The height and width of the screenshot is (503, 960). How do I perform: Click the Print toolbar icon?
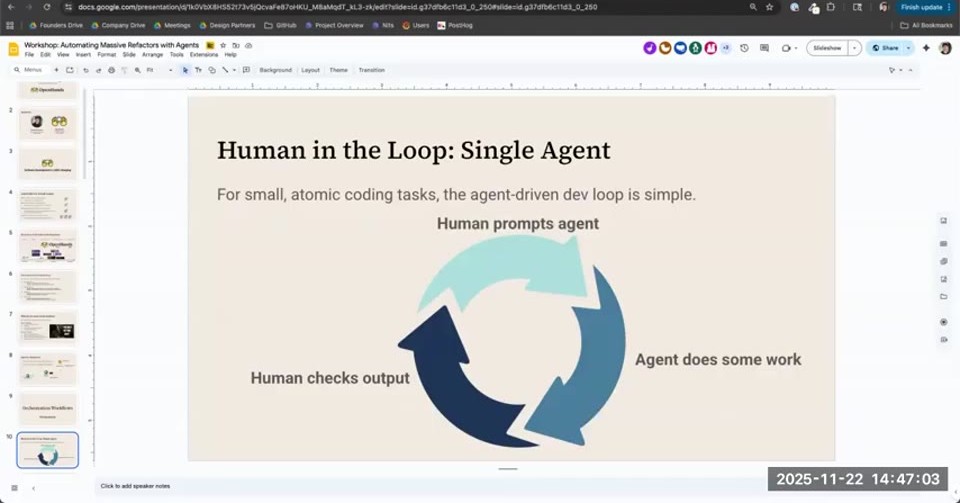click(111, 70)
